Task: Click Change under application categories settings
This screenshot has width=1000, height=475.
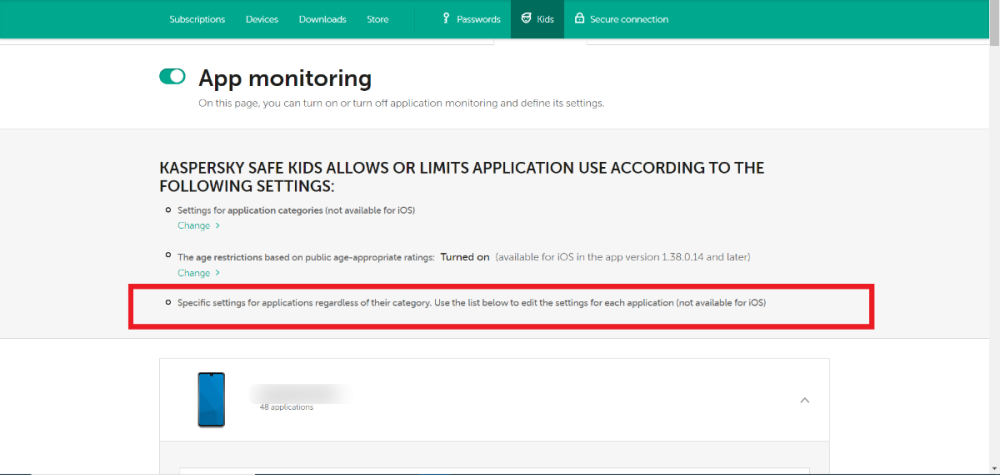Action: pyautogui.click(x=198, y=226)
